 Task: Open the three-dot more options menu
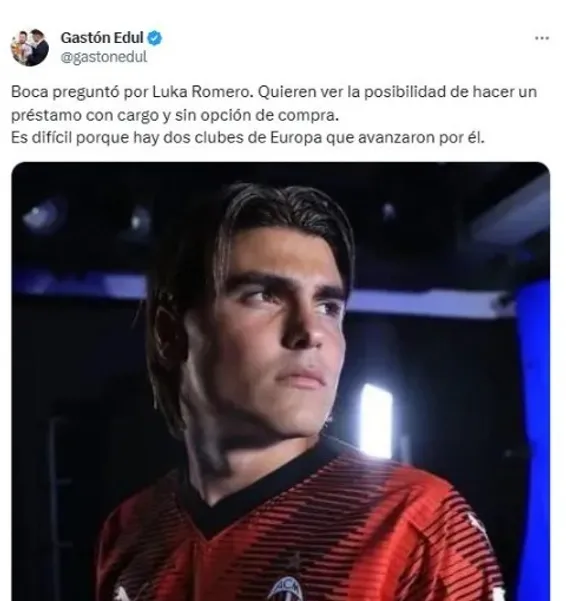(542, 38)
